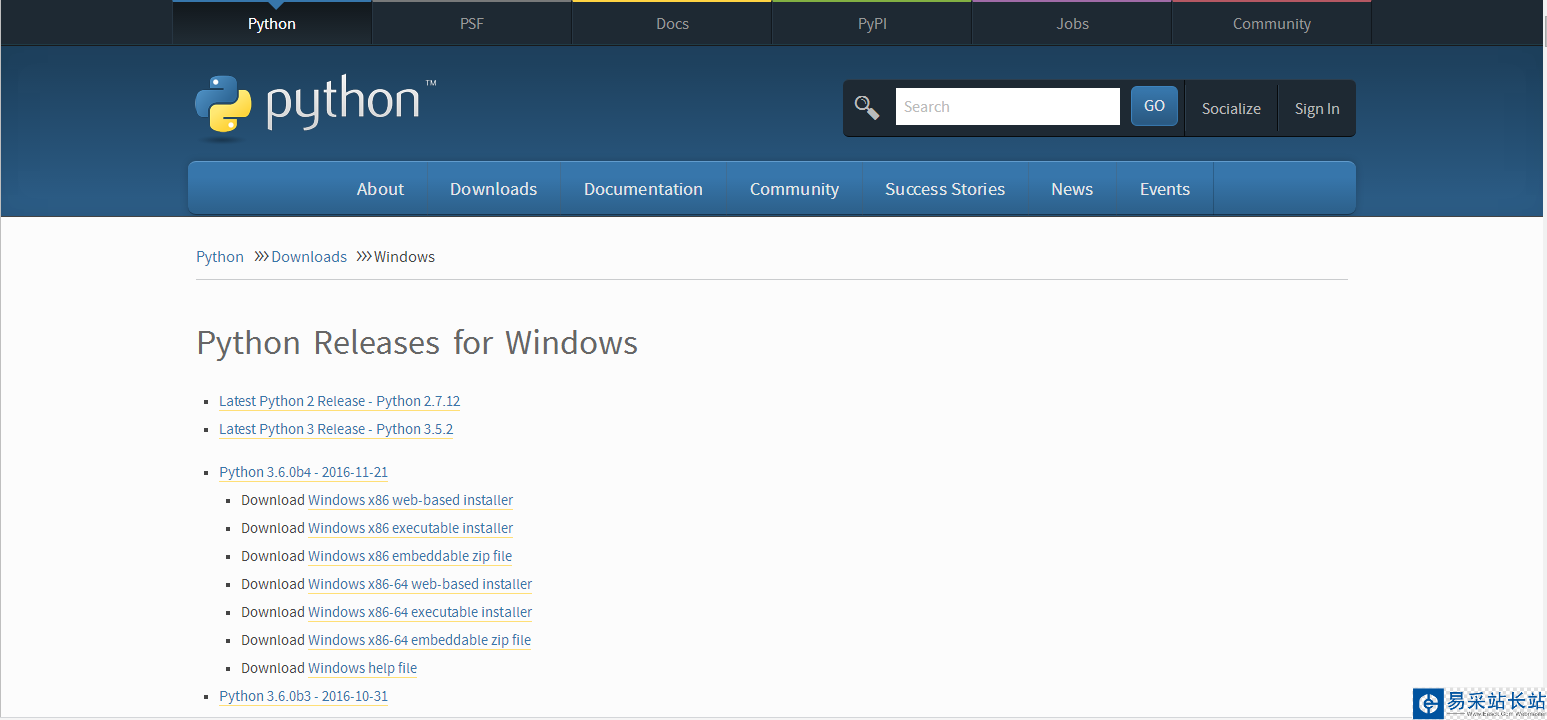1547x720 pixels.
Task: Open Python 3.6.0b4 release link
Action: click(x=303, y=472)
